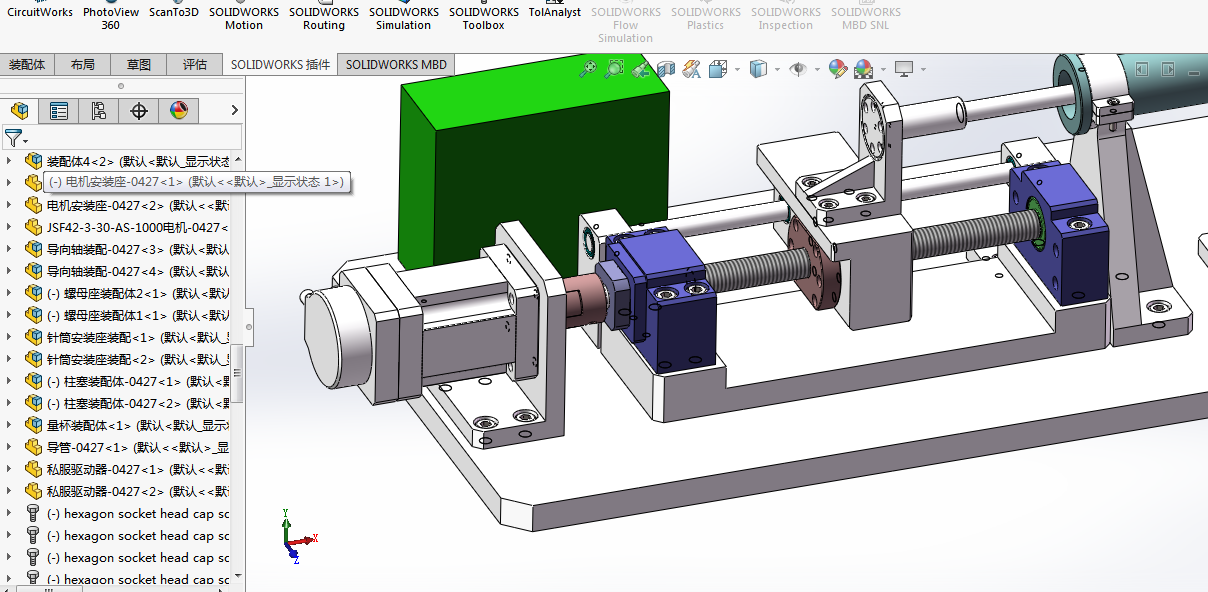Toggle the TolAnalyst add-in
The width and height of the screenshot is (1208, 592).
tap(555, 12)
